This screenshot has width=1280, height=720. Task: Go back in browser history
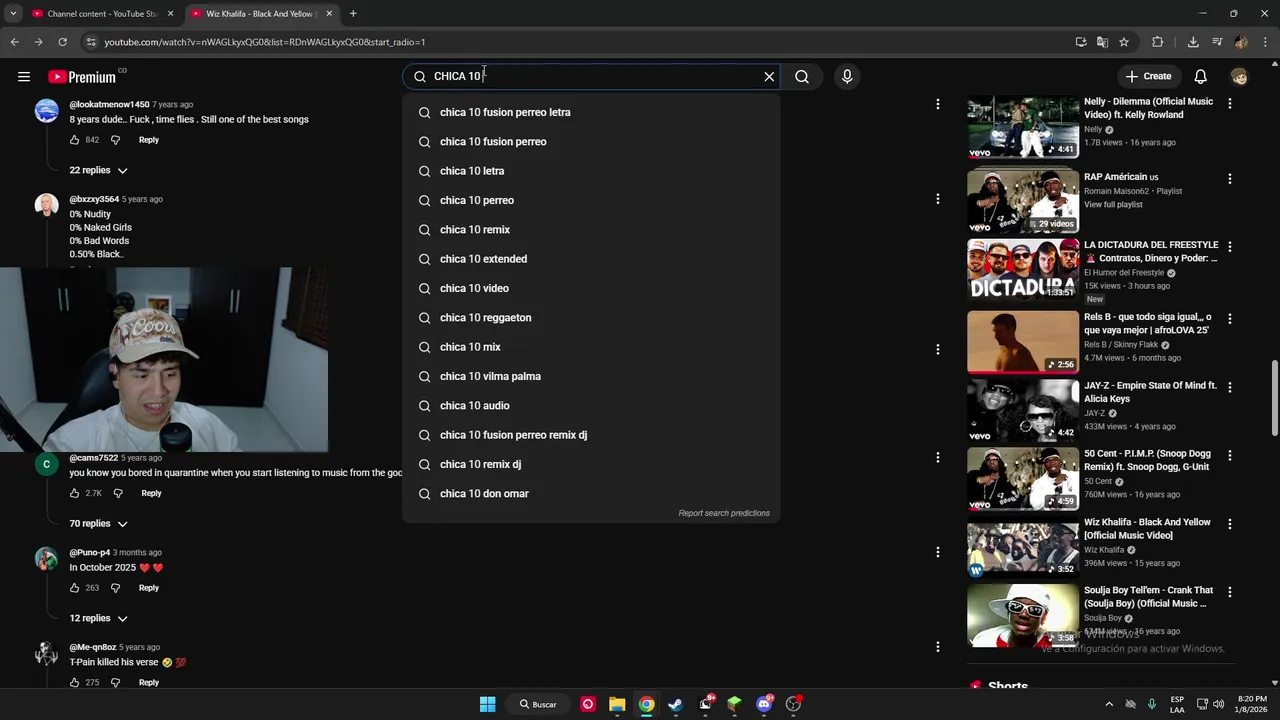(x=14, y=42)
